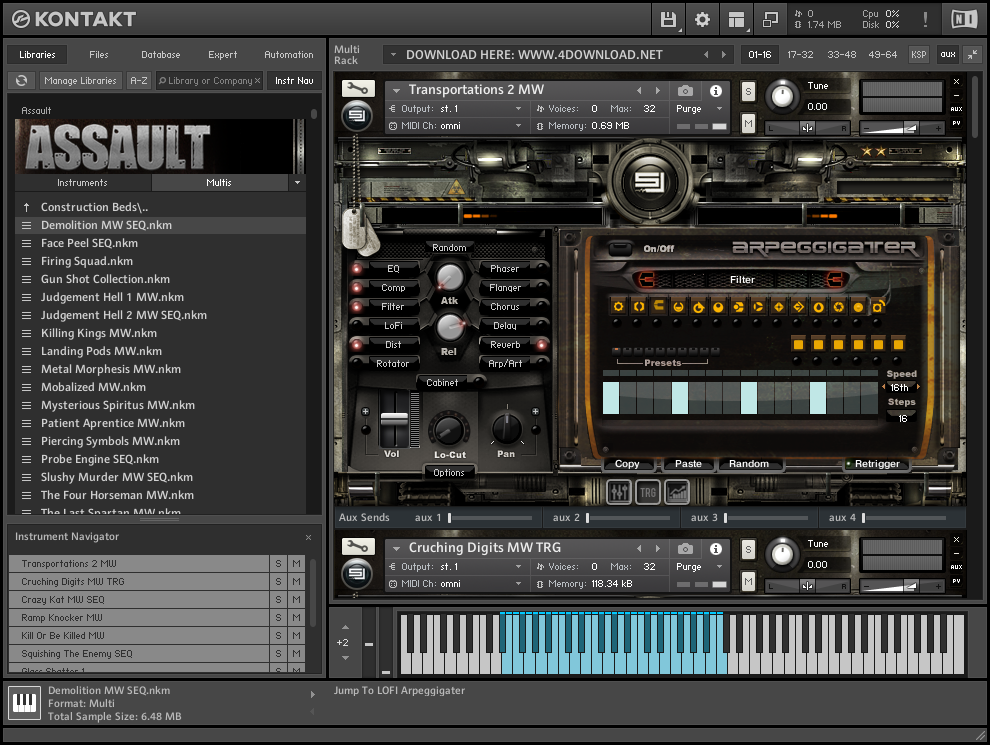Solo the Transportations 2 MW instrument header
This screenshot has height=745, width=990.
click(x=748, y=92)
